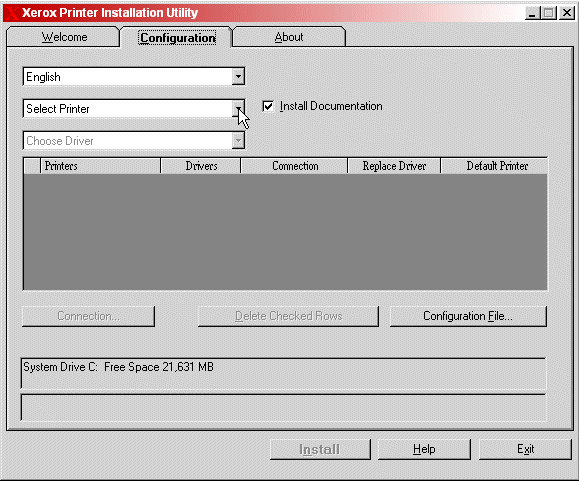Click the Printers column header
Image resolution: width=579 pixels, height=481 pixels.
(100, 166)
